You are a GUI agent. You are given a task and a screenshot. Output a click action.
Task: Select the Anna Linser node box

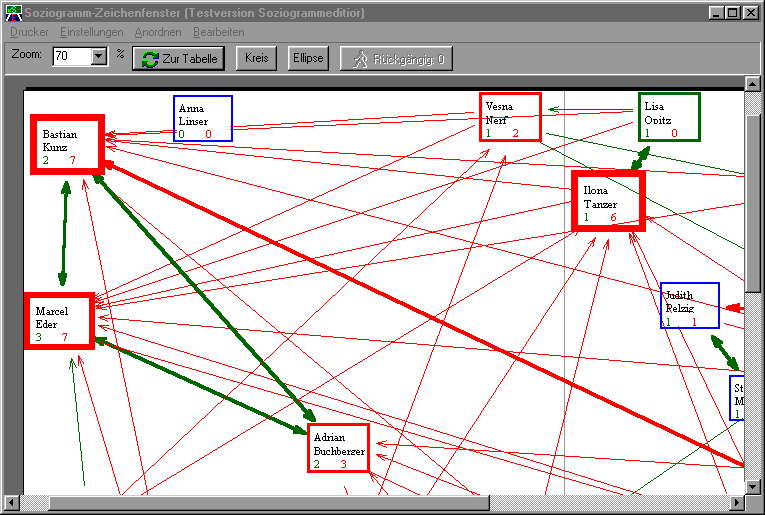coord(203,119)
